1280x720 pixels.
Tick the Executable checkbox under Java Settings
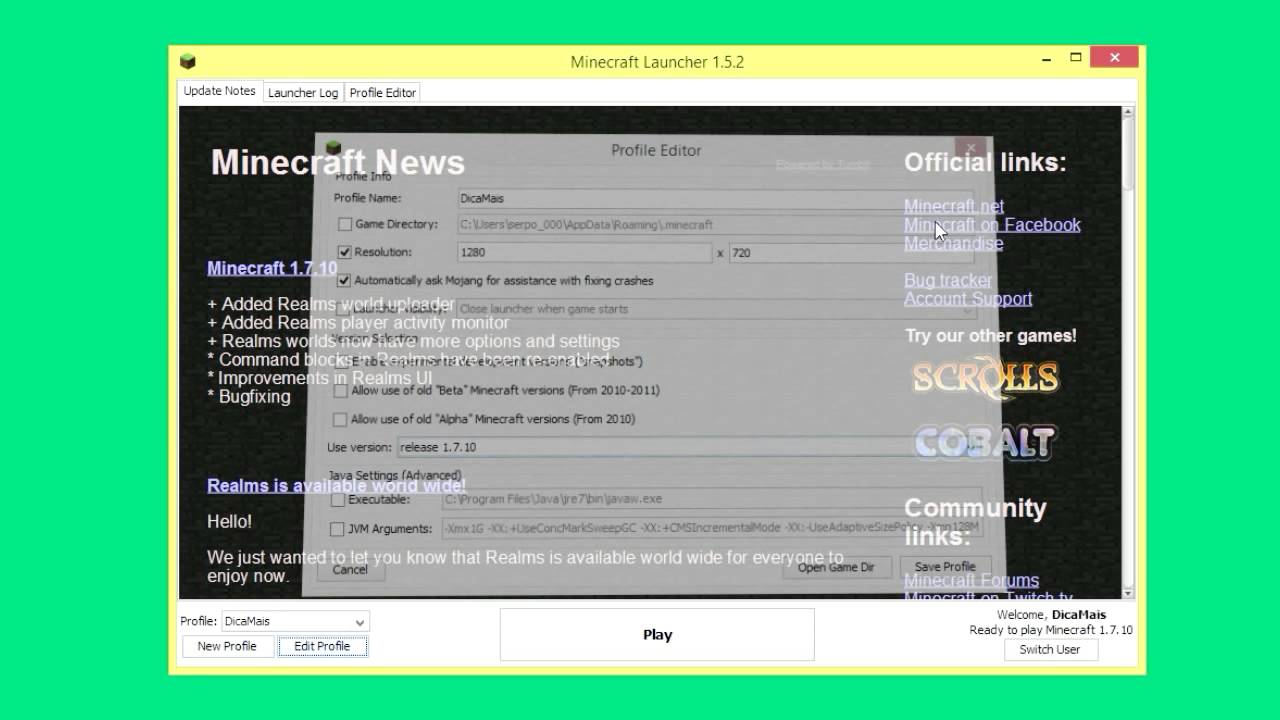point(338,499)
